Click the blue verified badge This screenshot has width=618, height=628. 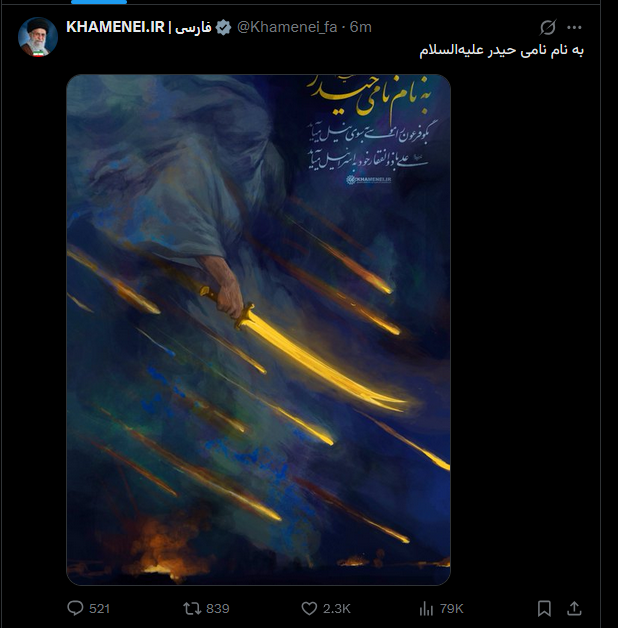(x=223, y=27)
